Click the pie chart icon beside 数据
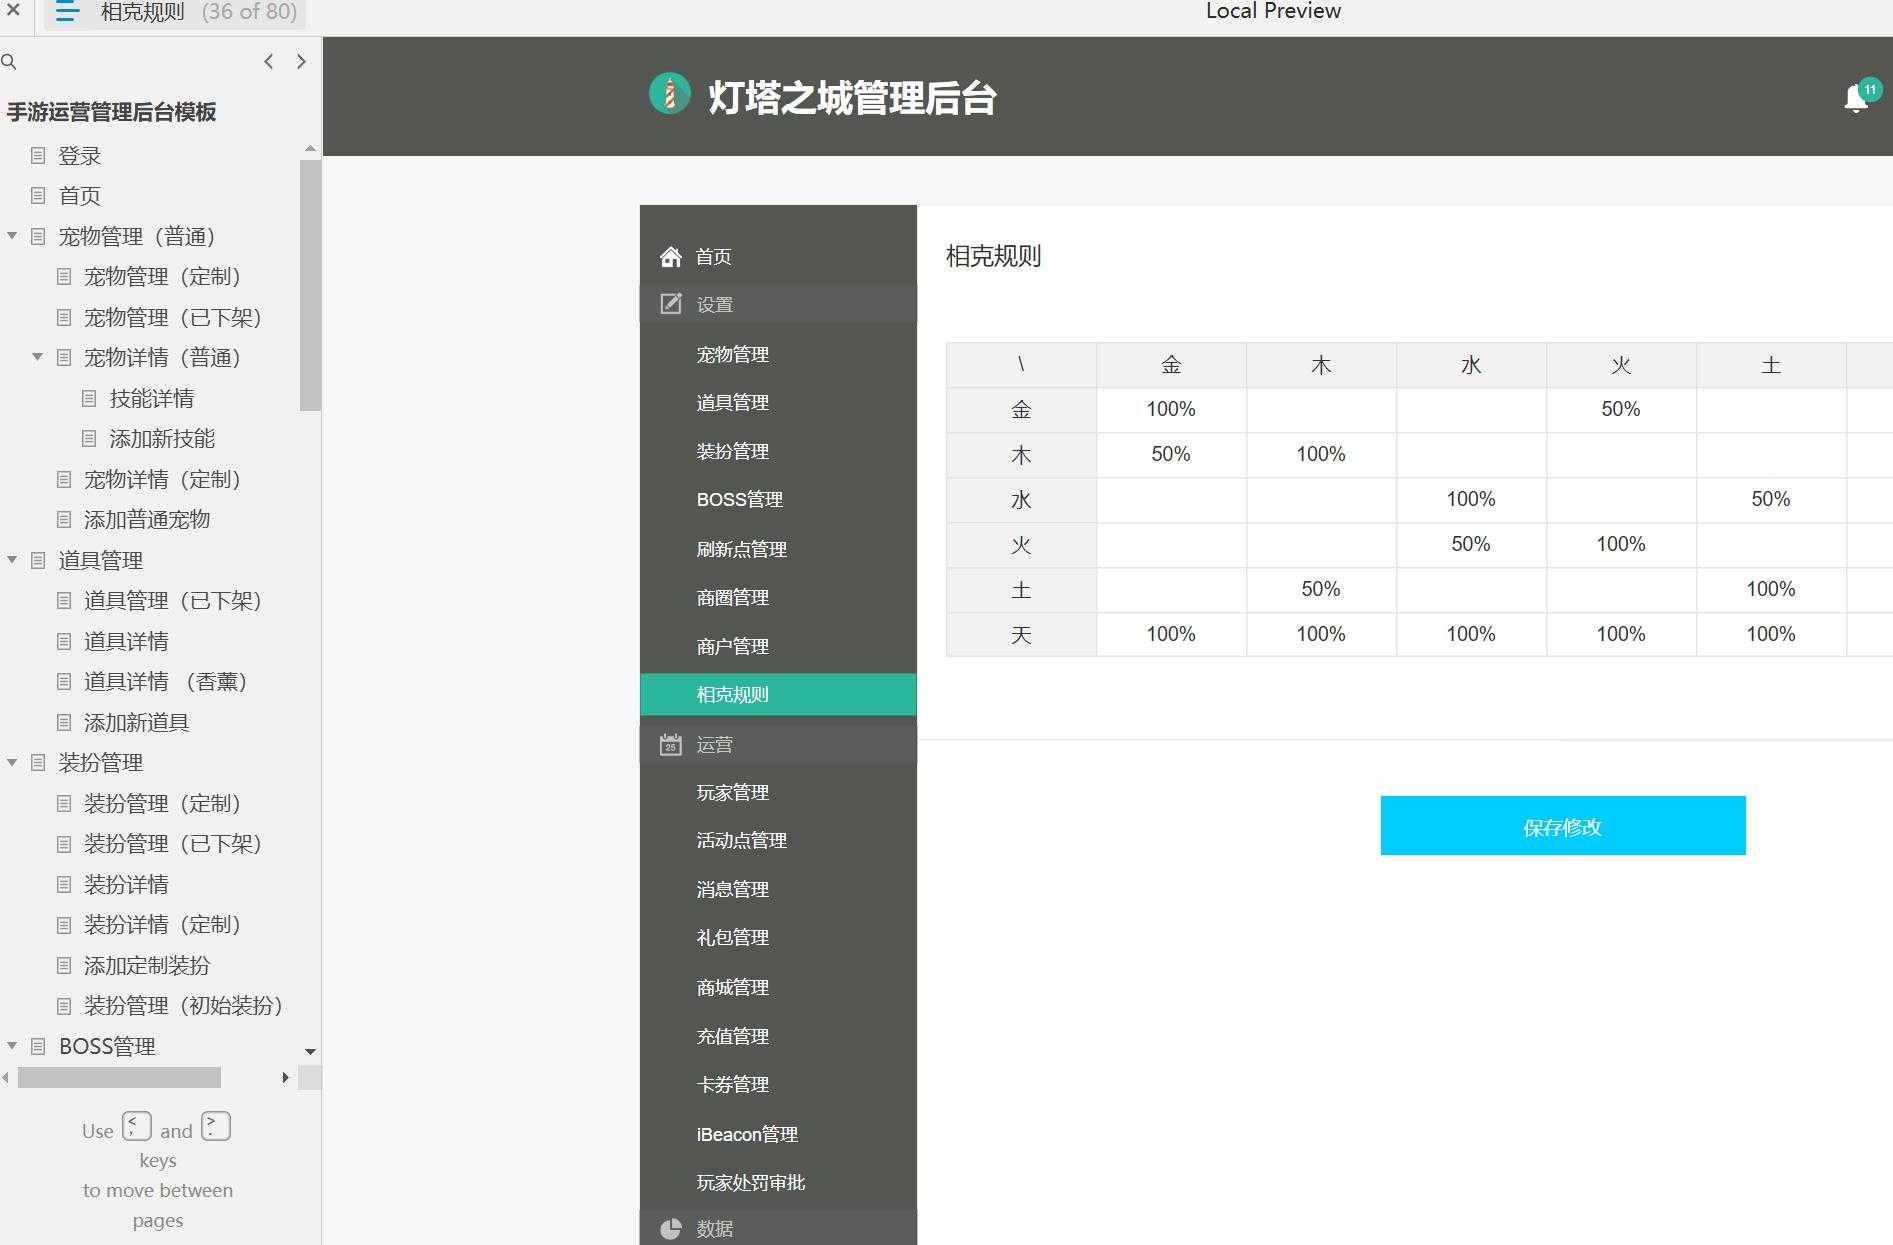Viewport: 1893px width, 1245px height. (669, 1228)
